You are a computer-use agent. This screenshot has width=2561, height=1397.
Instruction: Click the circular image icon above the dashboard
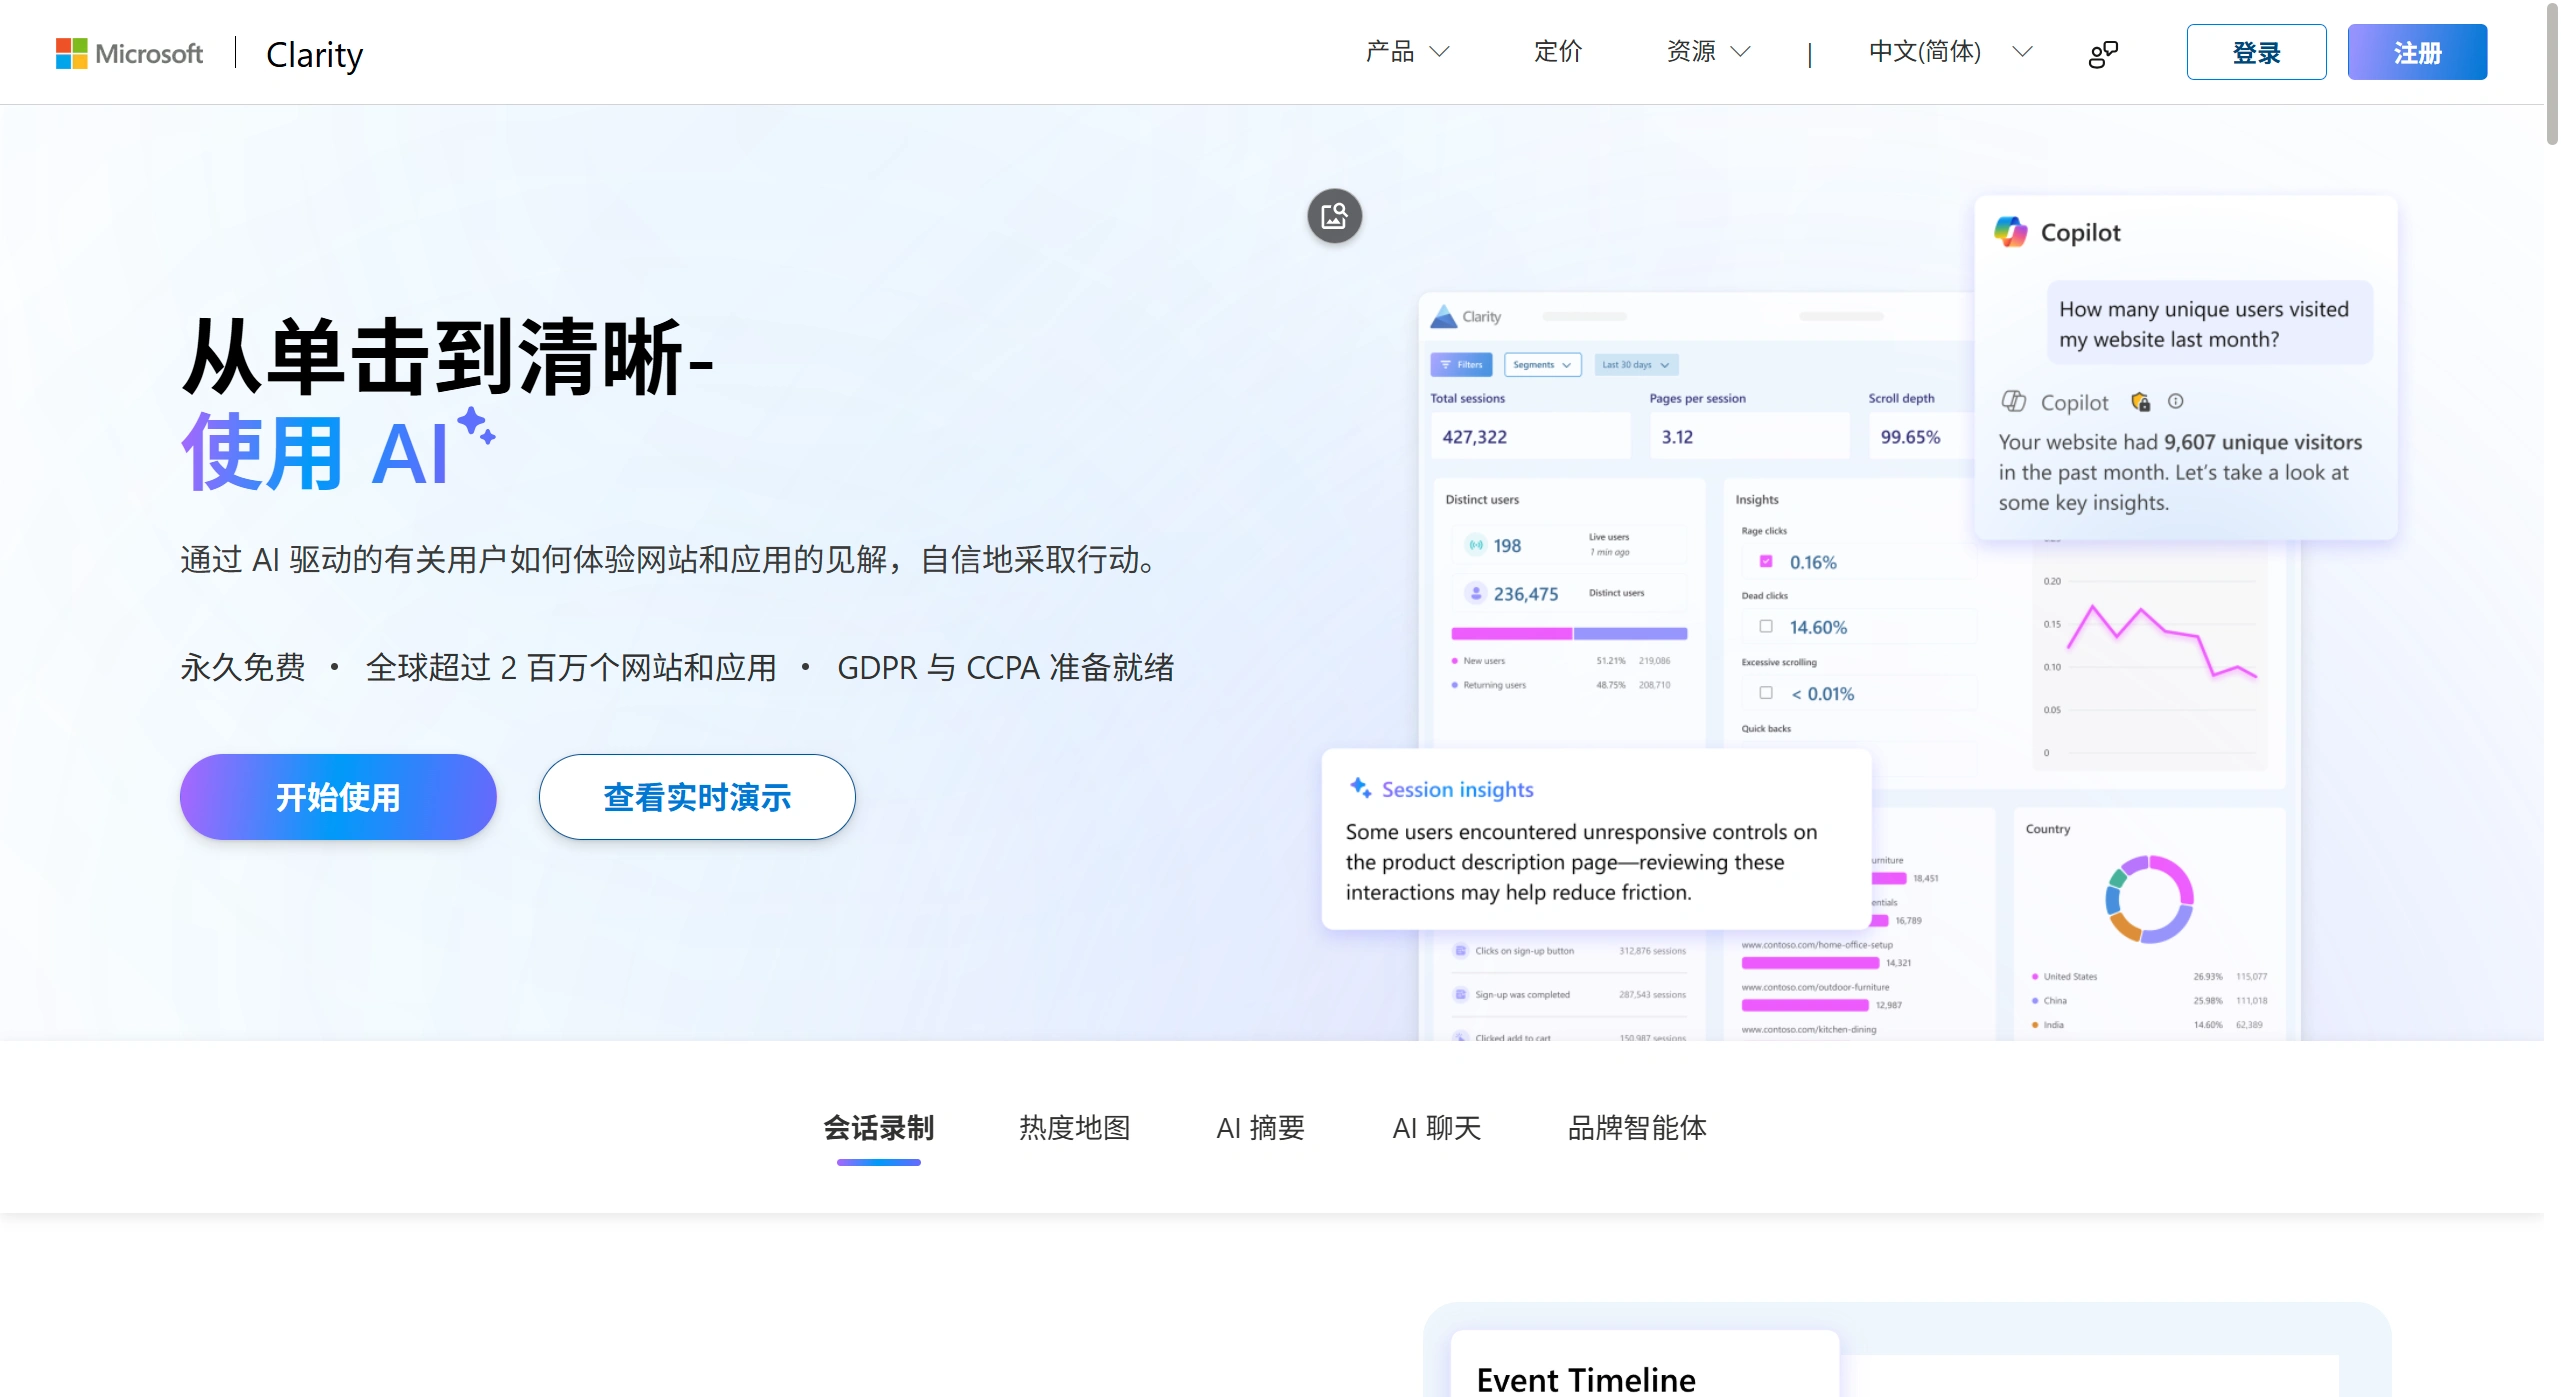[x=1335, y=216]
